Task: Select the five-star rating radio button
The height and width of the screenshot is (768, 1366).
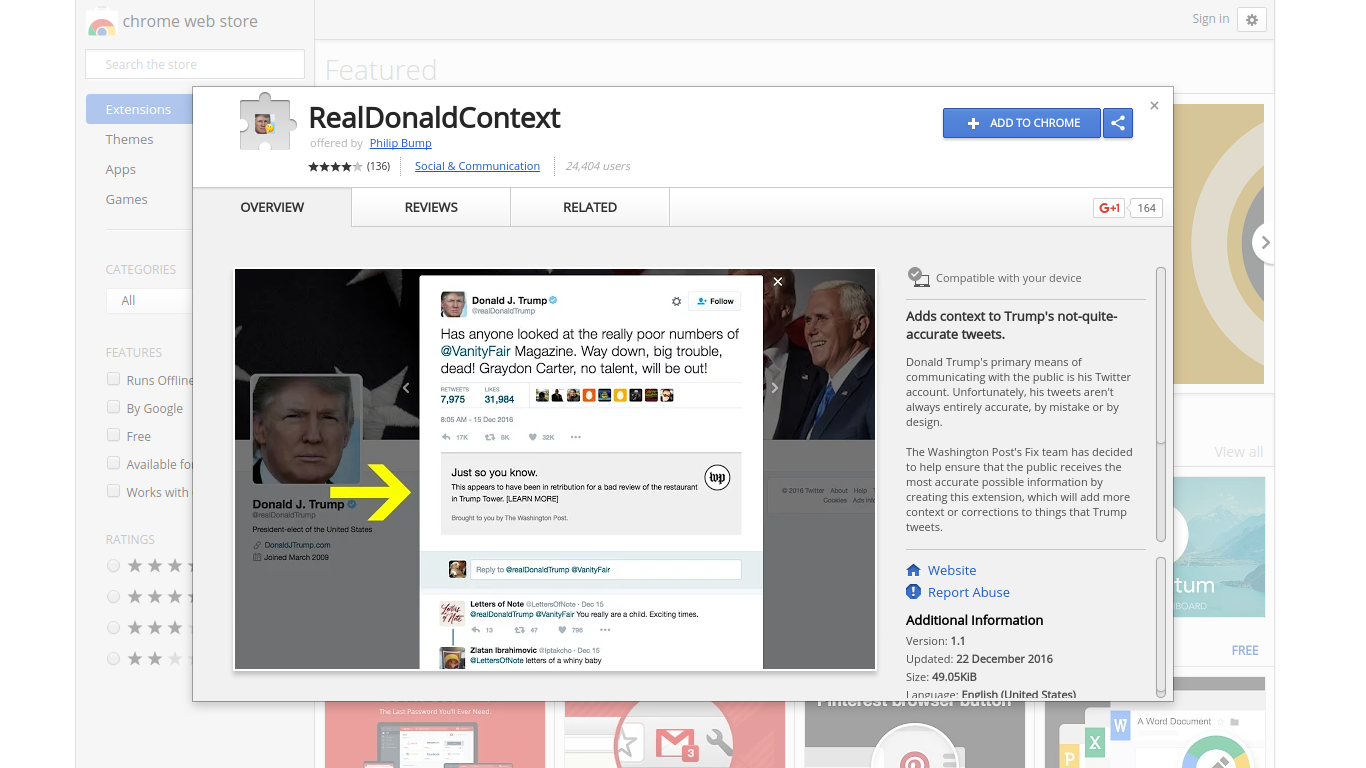Action: (113, 566)
